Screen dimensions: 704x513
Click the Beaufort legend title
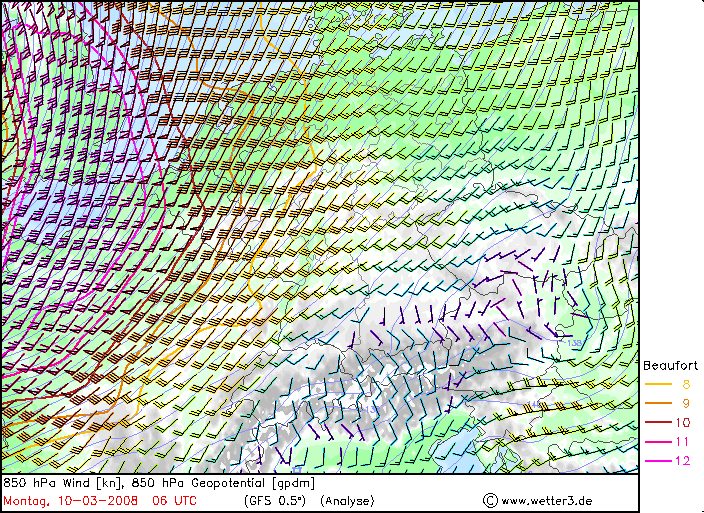[x=670, y=365]
